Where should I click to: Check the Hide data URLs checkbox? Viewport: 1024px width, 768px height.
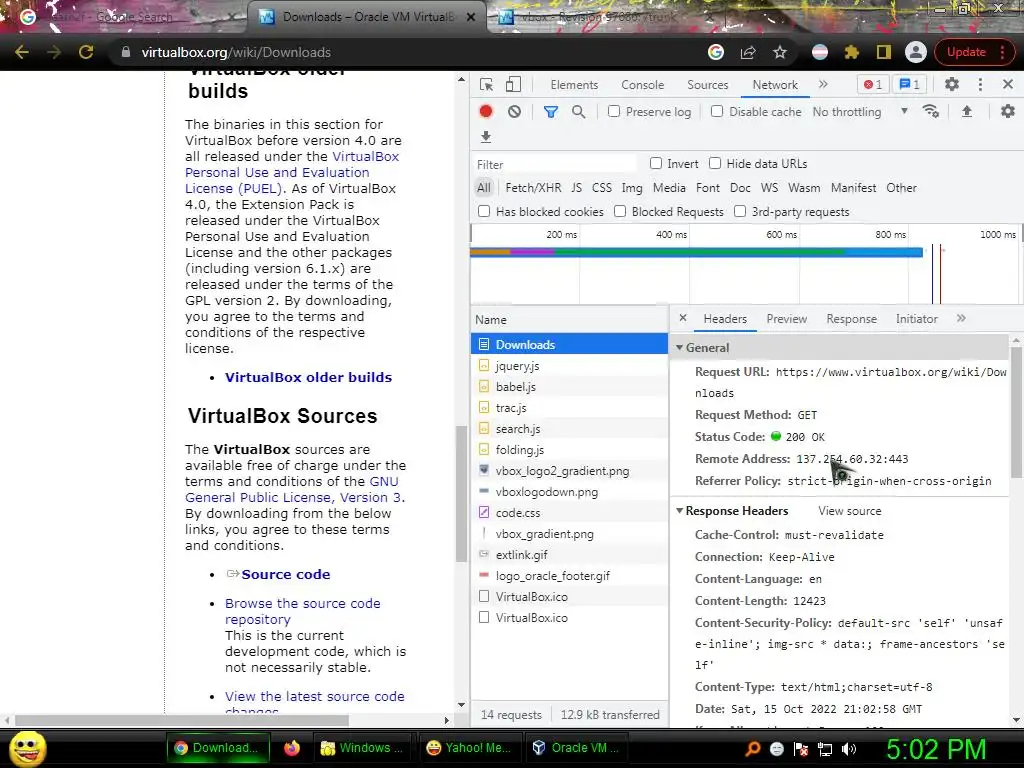[715, 163]
